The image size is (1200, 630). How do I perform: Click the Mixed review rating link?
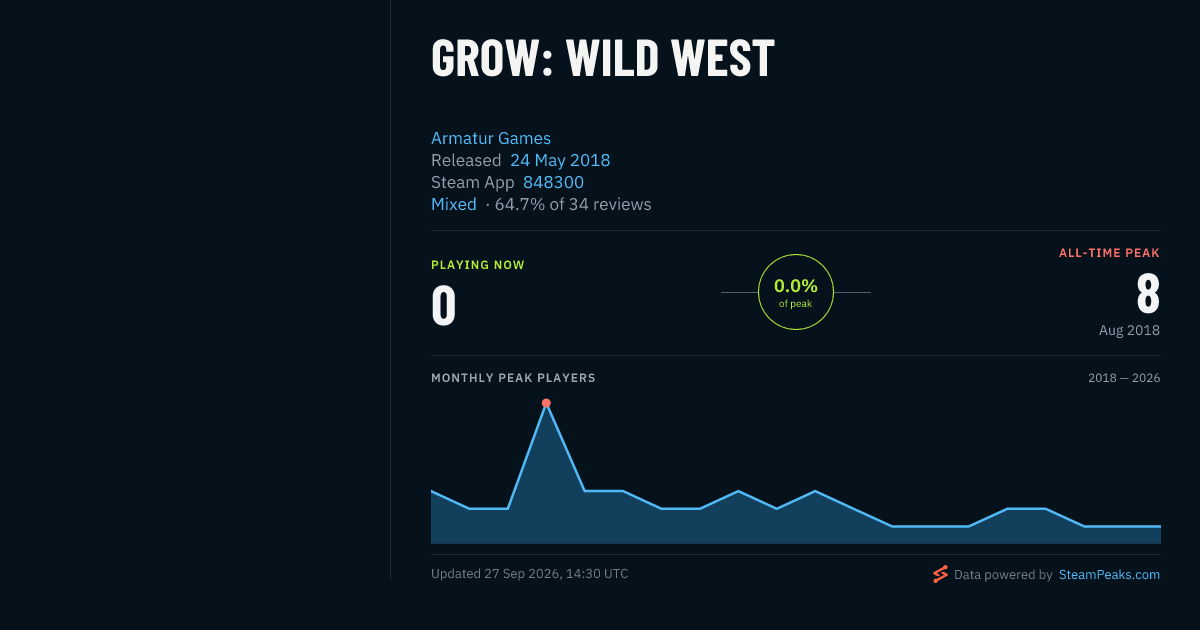point(454,204)
